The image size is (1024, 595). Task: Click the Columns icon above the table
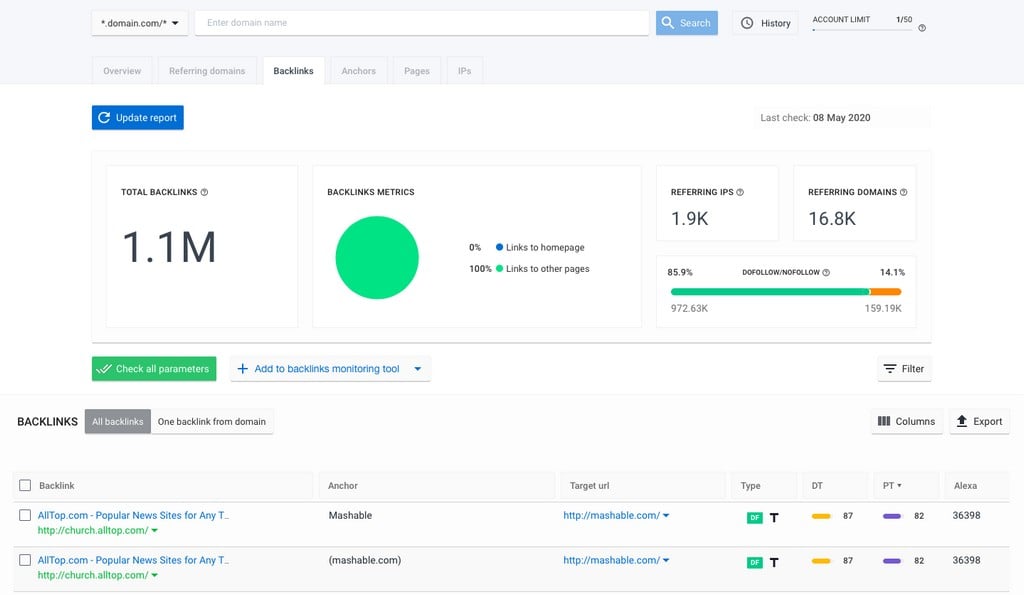[884, 421]
